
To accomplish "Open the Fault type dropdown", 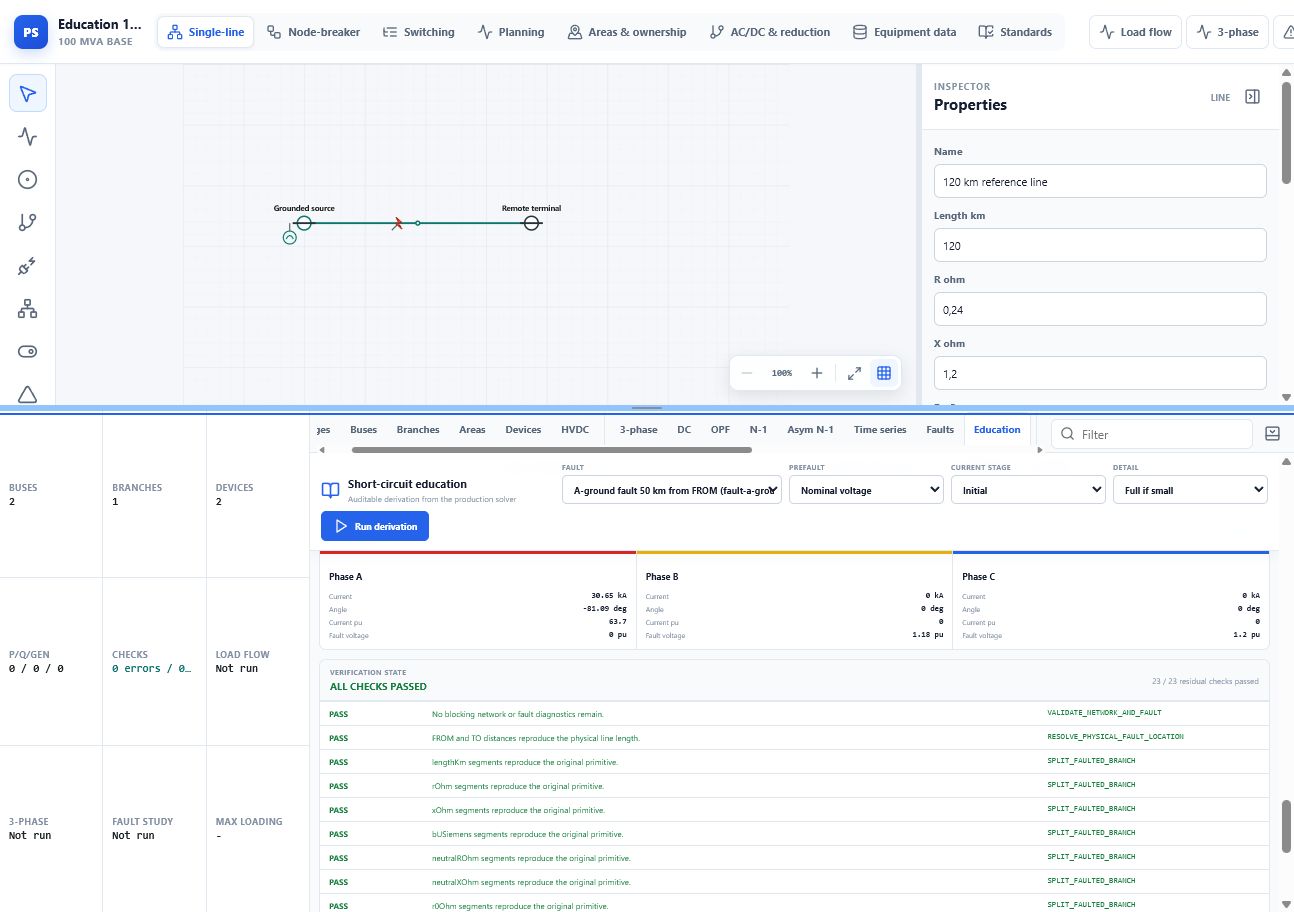I will click(x=672, y=490).
